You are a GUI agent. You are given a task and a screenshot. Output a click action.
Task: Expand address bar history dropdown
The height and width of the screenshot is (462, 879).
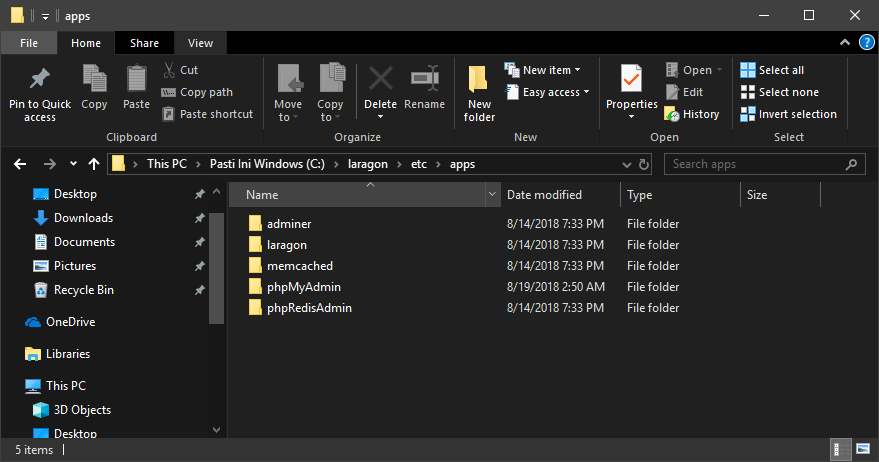pyautogui.click(x=627, y=165)
